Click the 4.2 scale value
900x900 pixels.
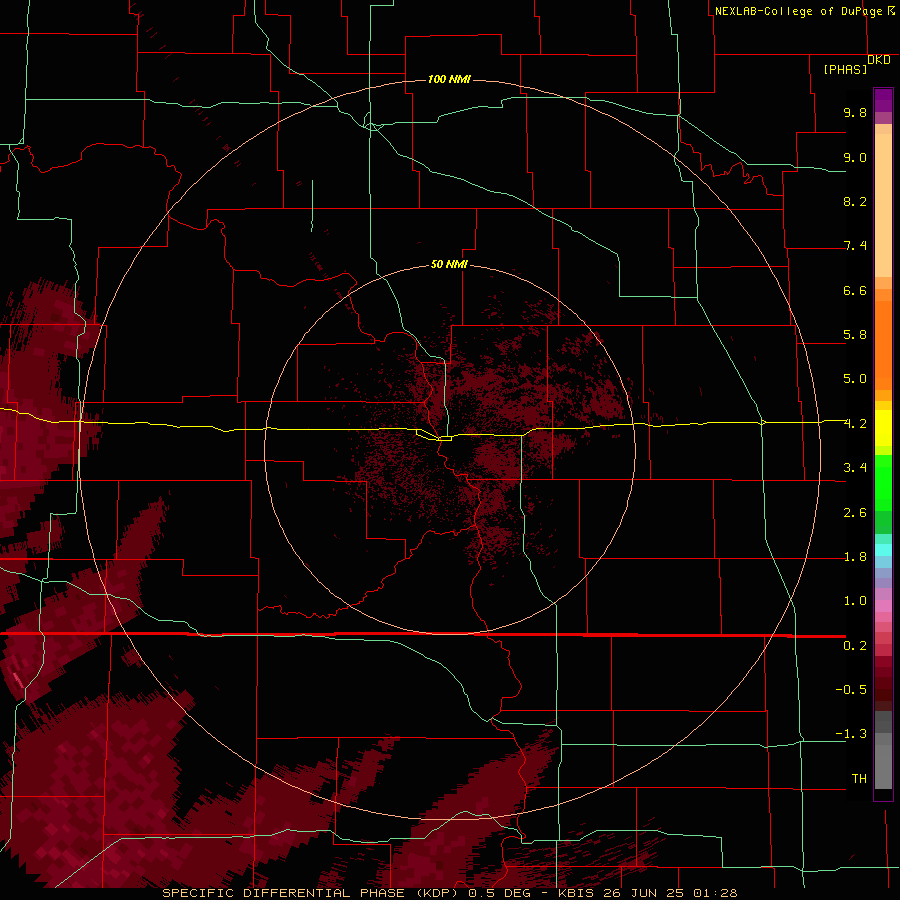(x=855, y=424)
